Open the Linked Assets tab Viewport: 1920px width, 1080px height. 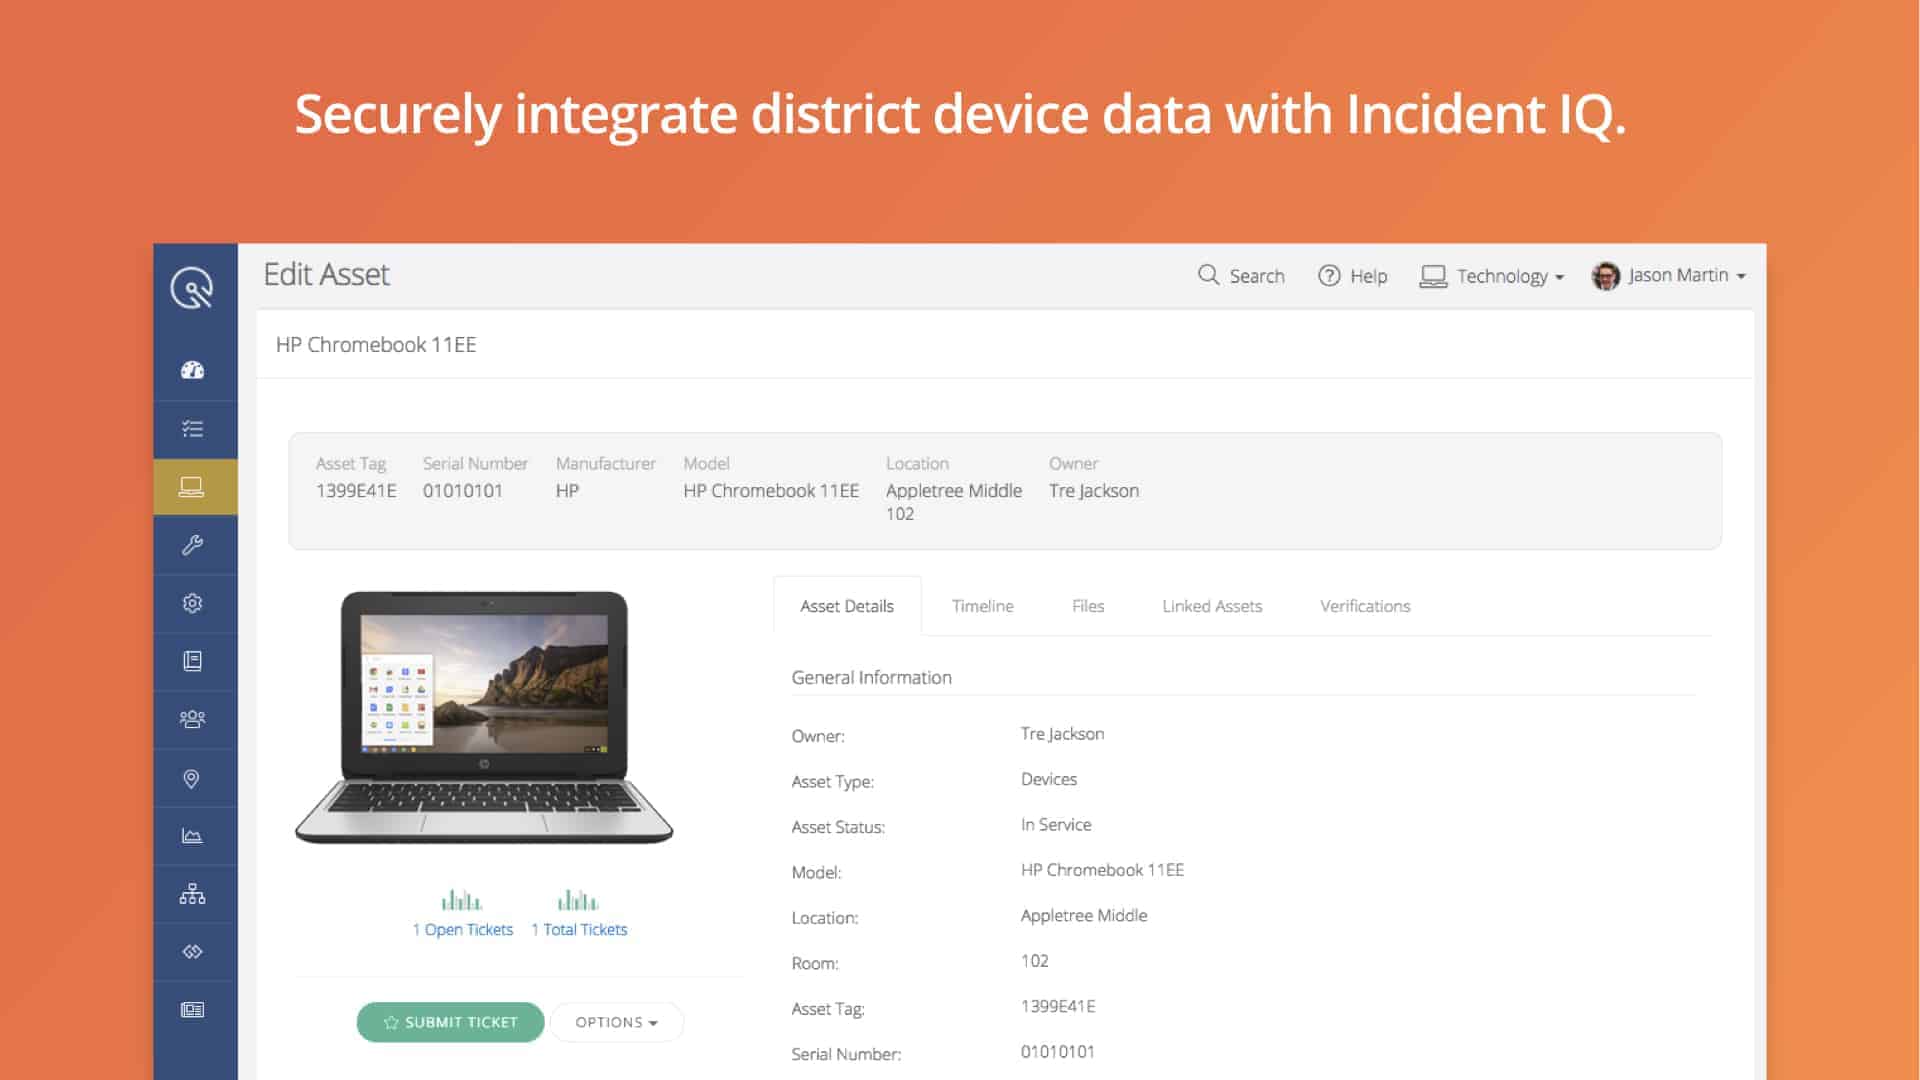point(1212,606)
